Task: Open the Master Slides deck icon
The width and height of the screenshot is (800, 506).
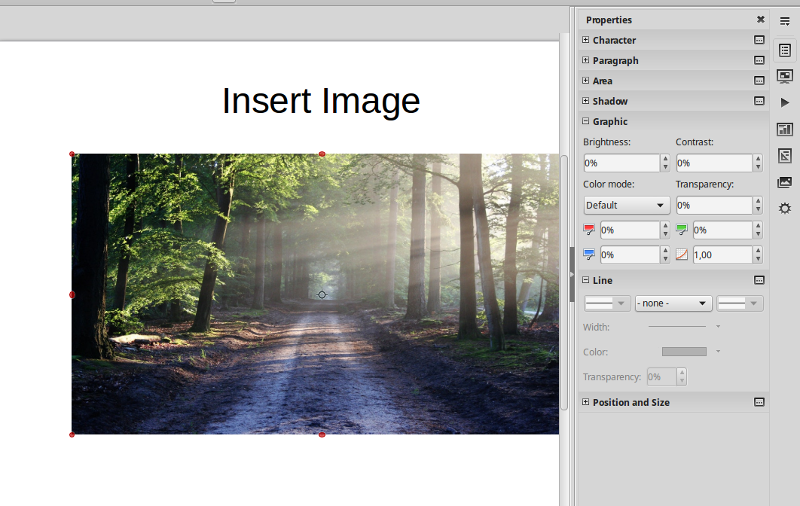Action: tap(785, 129)
